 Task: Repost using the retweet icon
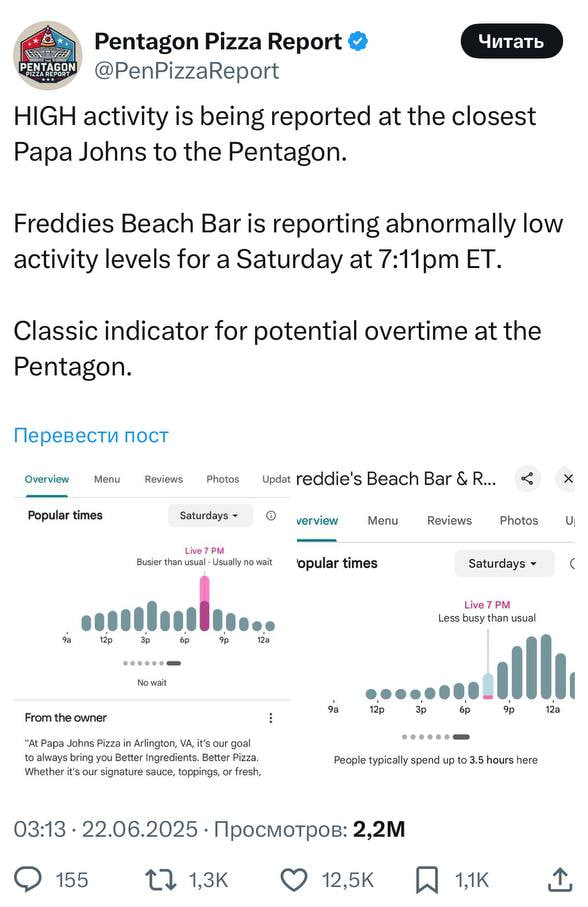[161, 880]
